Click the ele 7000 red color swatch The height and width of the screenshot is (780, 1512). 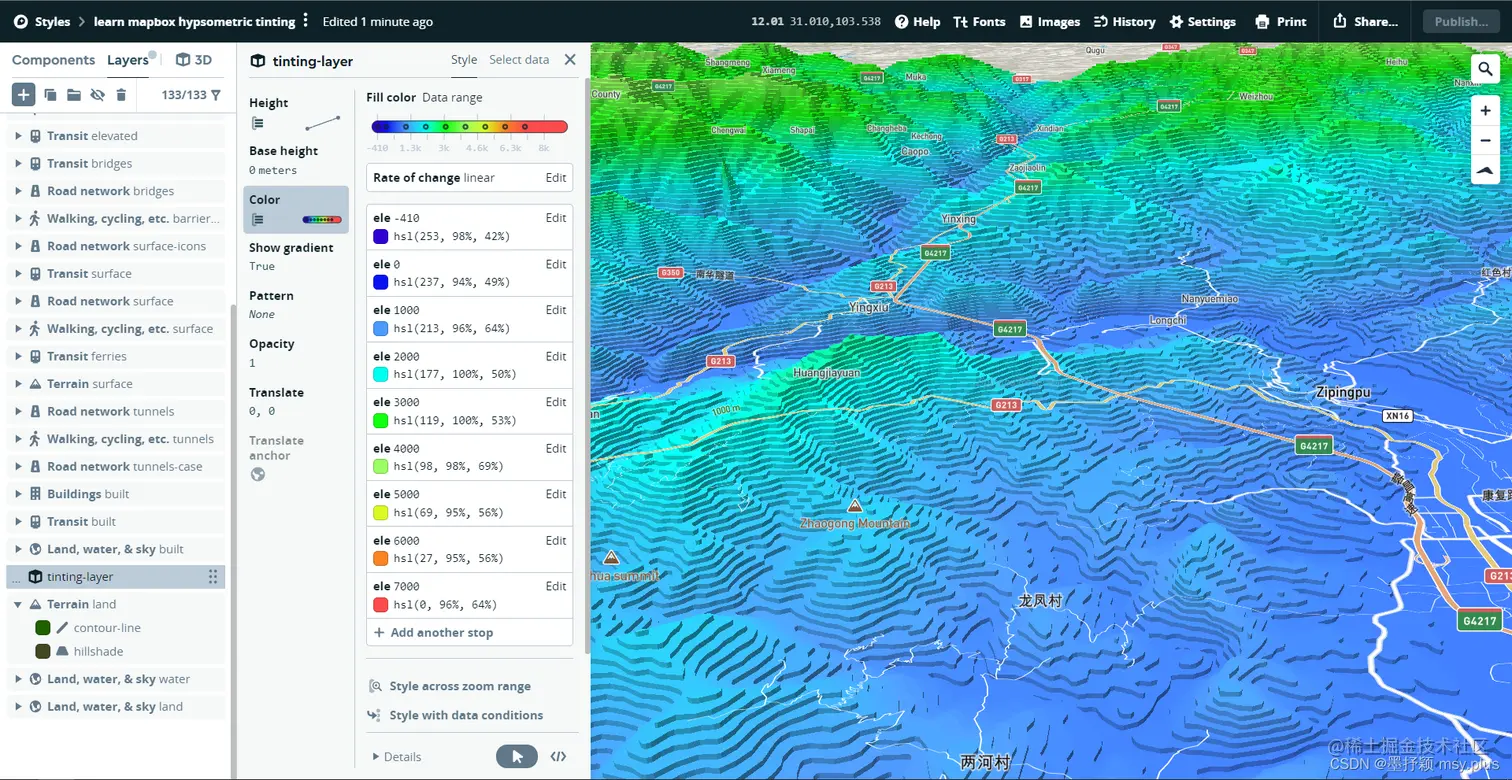380,605
